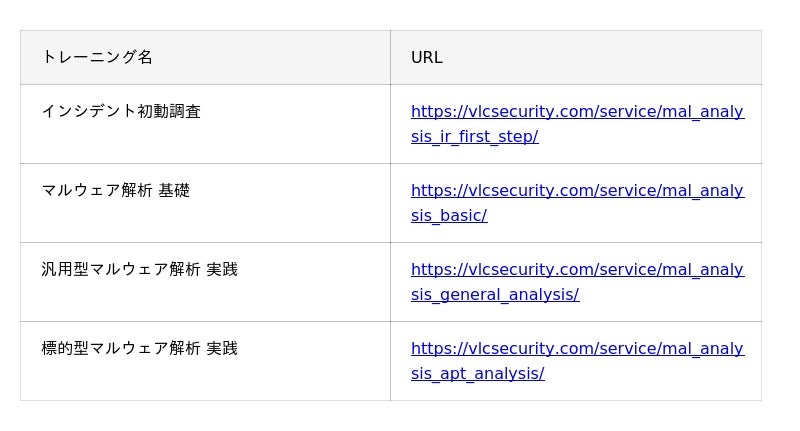The image size is (800, 431).
Task: Click apt analysis row's https link line
Action: click(577, 348)
